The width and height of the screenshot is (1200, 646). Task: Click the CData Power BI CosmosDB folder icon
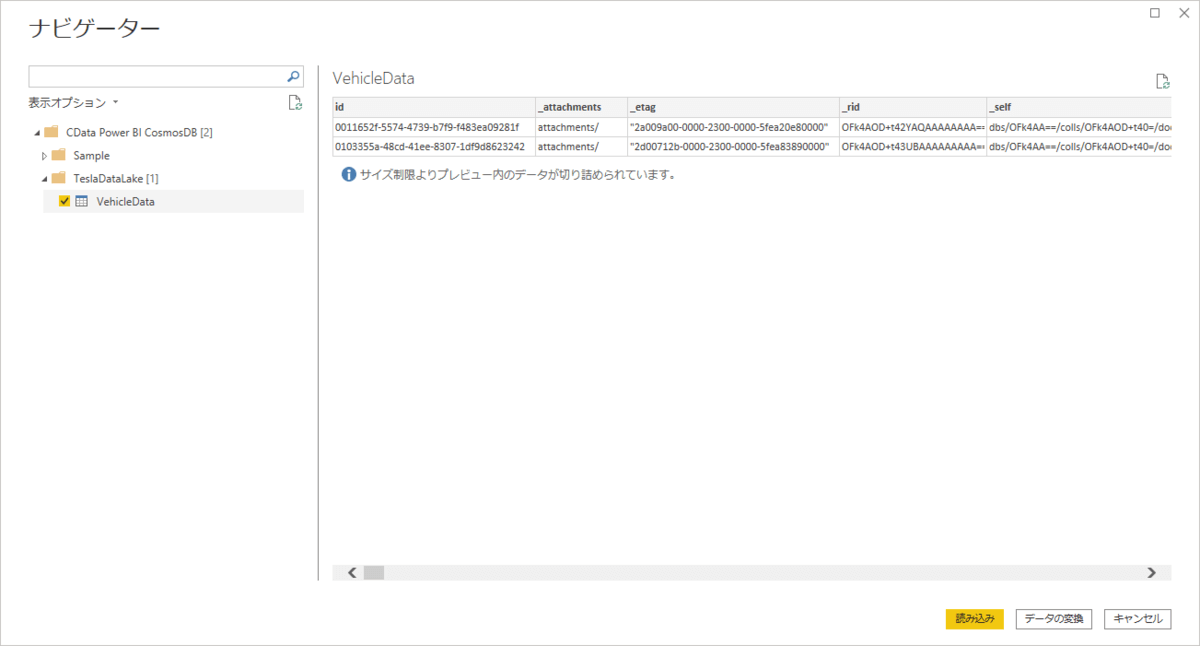tap(51, 132)
